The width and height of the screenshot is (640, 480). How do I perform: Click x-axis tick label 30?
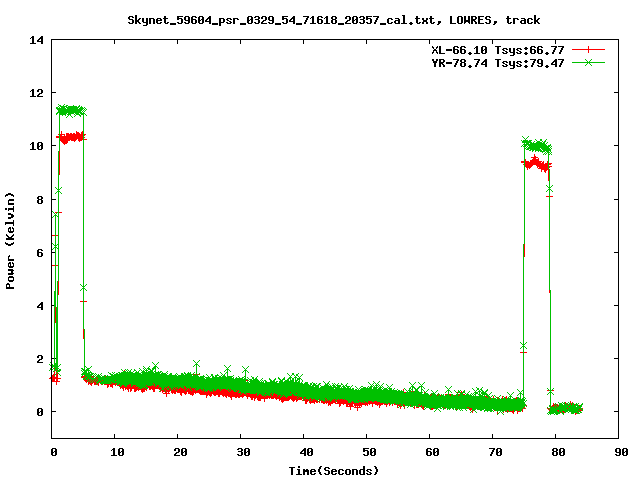243,452
